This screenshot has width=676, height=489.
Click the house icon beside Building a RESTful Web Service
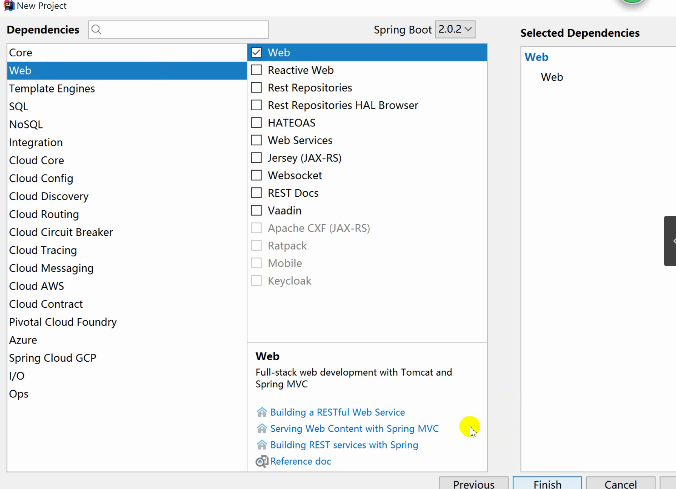click(262, 412)
